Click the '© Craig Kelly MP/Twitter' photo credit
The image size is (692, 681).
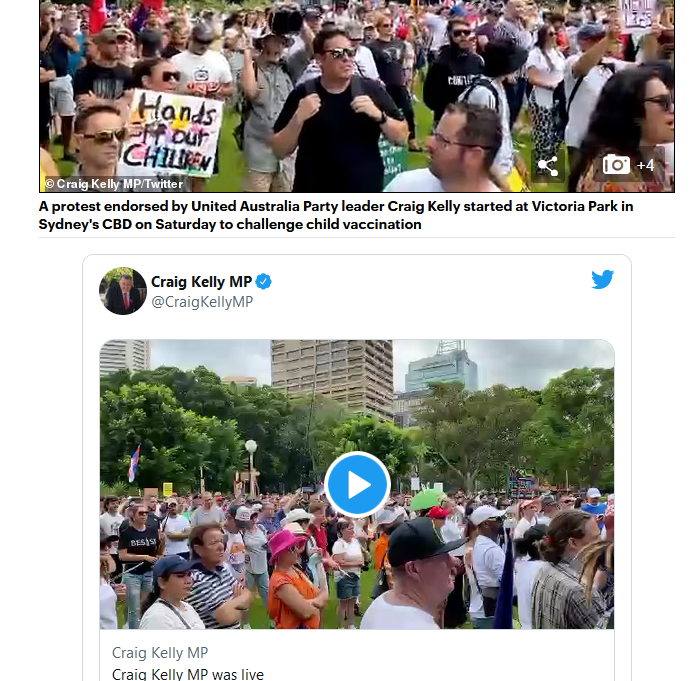click(x=114, y=184)
